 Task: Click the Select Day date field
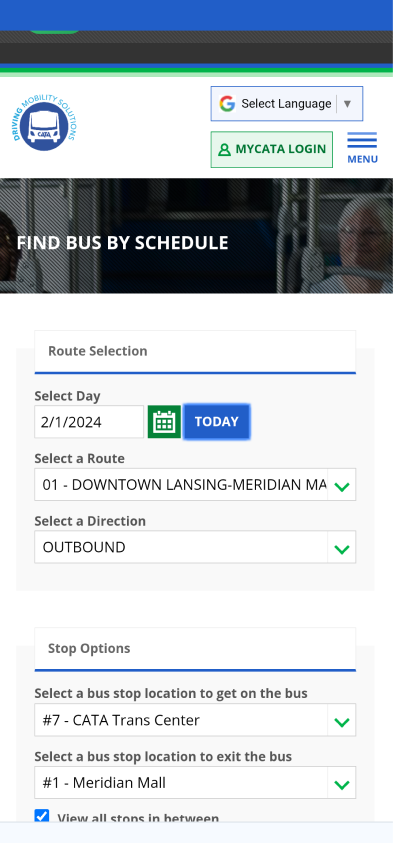point(89,422)
